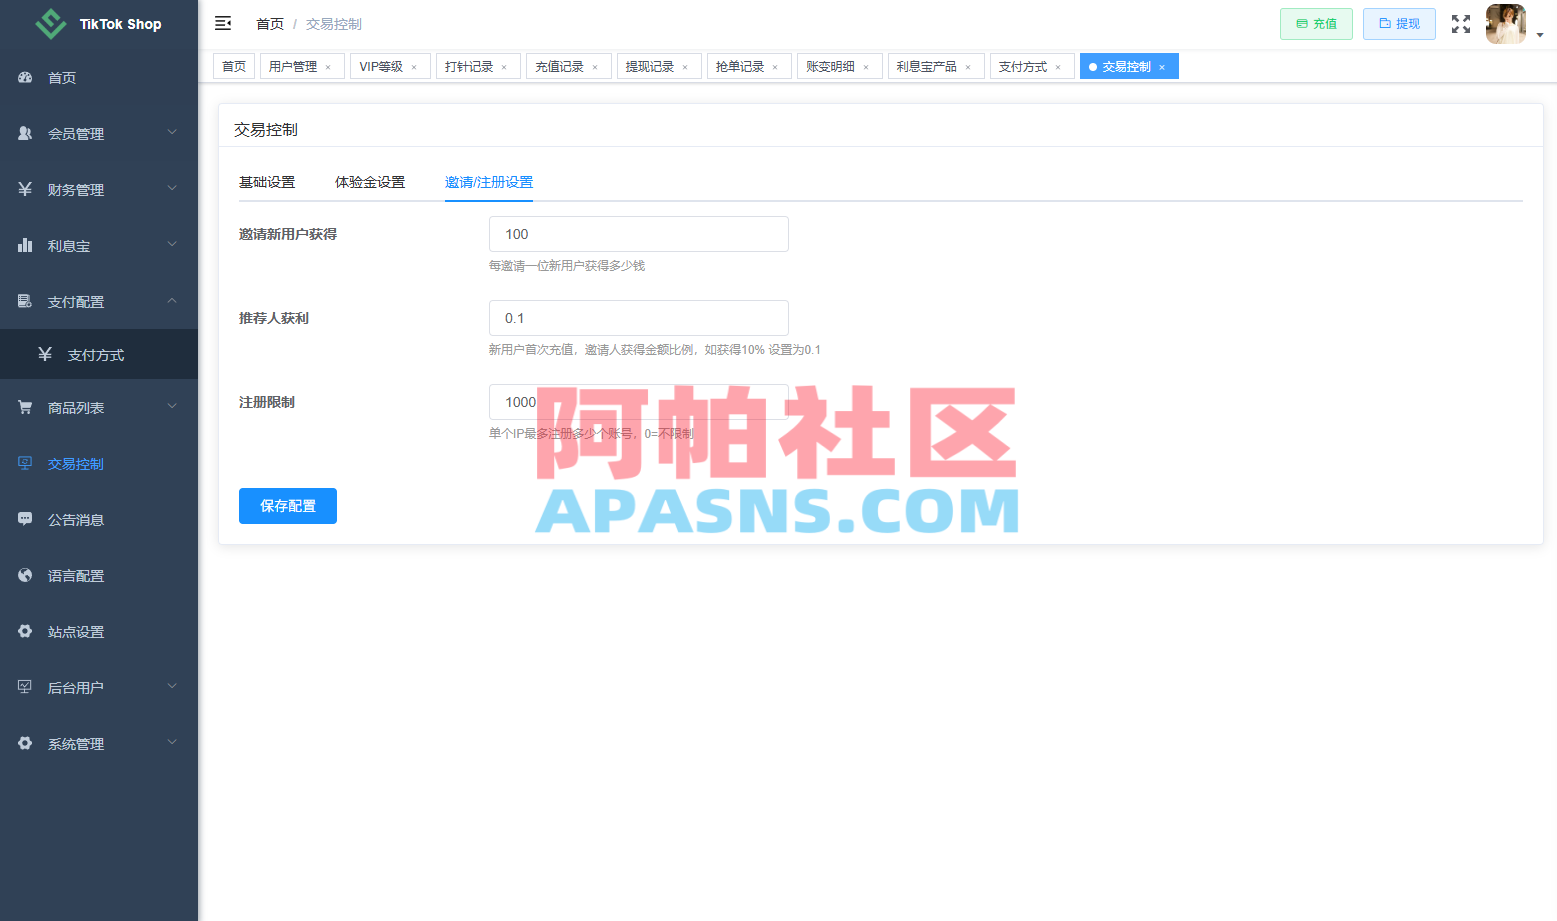Expand the 后台用户 submenu arrow

point(172,686)
